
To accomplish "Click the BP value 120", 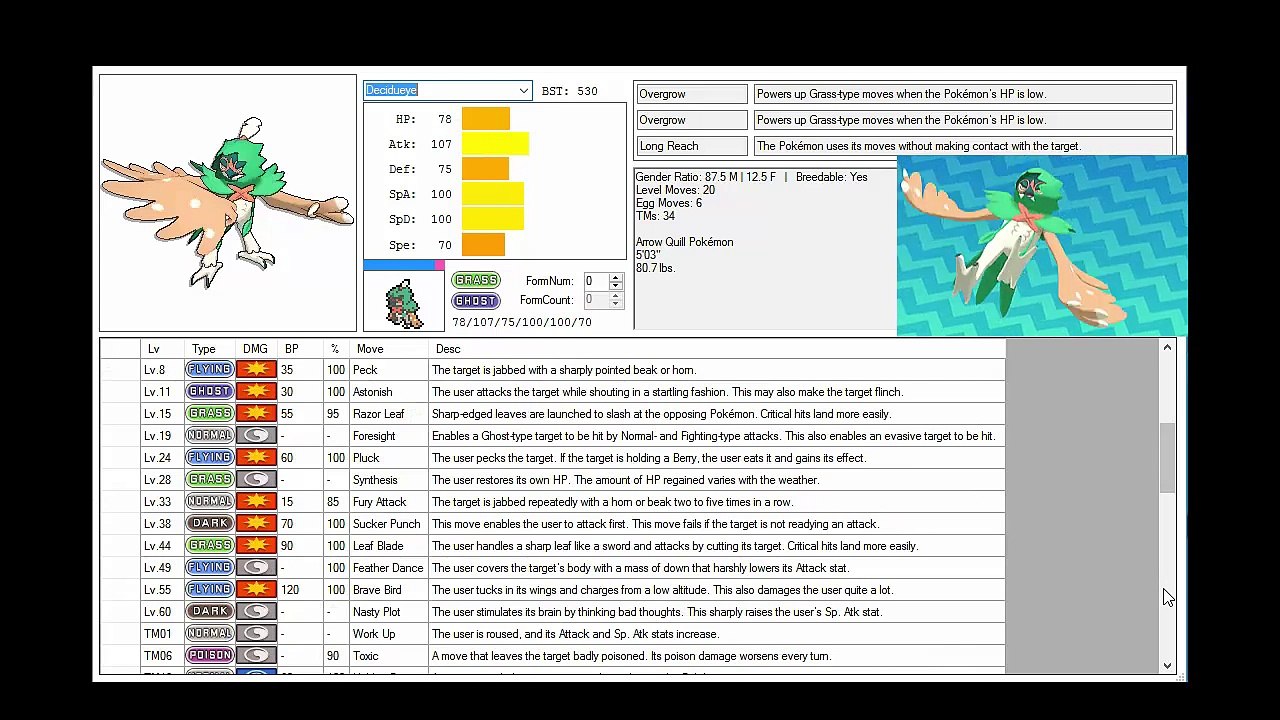I will coord(290,590).
